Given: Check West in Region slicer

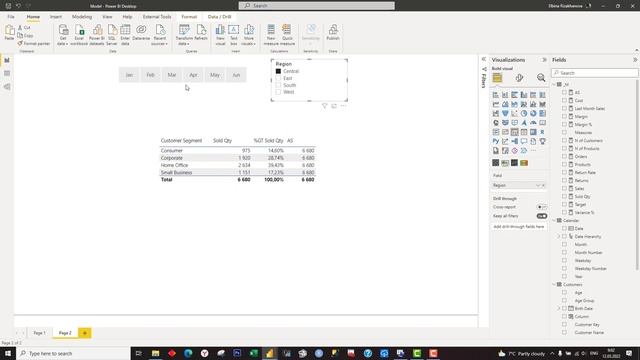Looking at the screenshot, I should 278,92.
